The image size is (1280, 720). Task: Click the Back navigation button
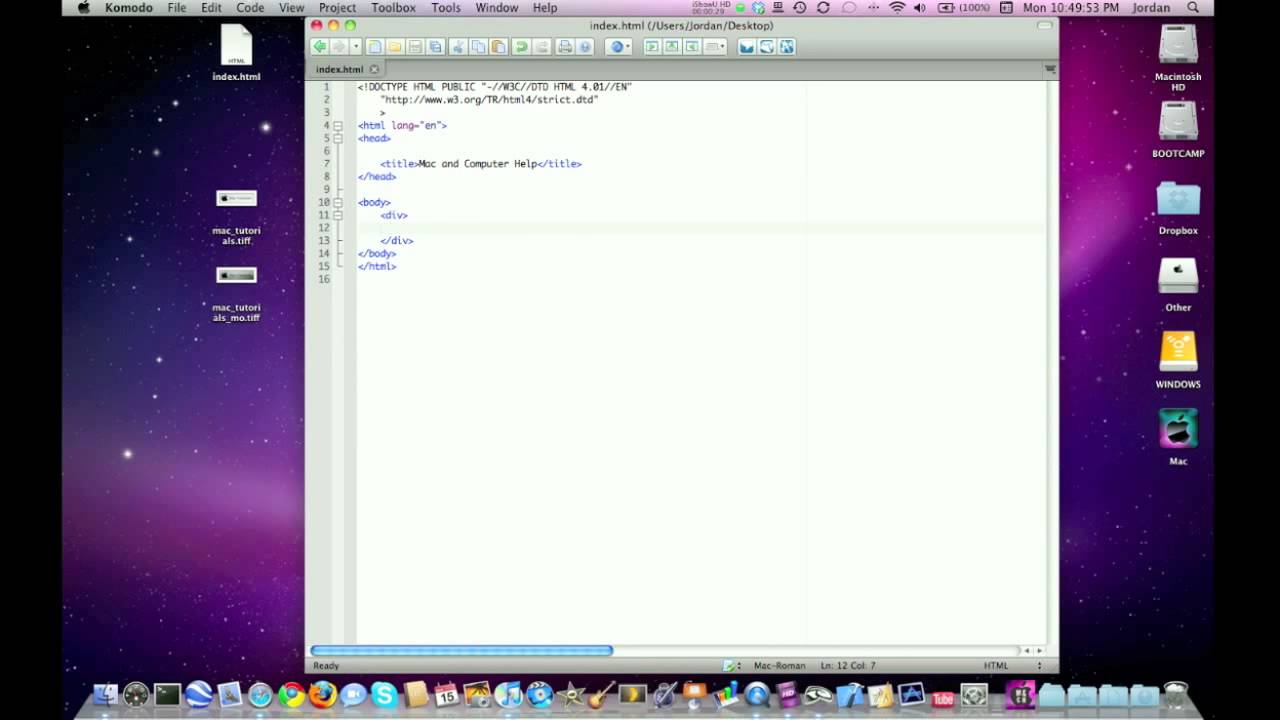(319, 46)
